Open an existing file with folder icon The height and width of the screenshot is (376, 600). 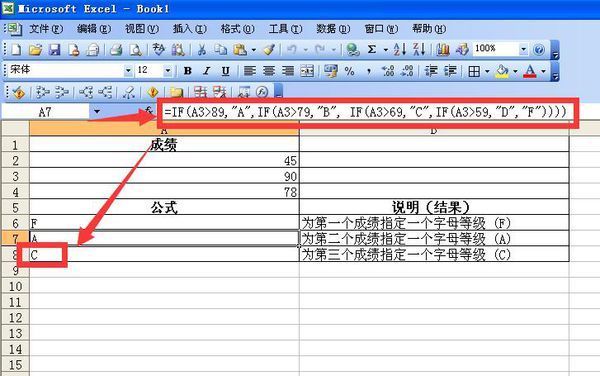pyautogui.click(x=35, y=50)
